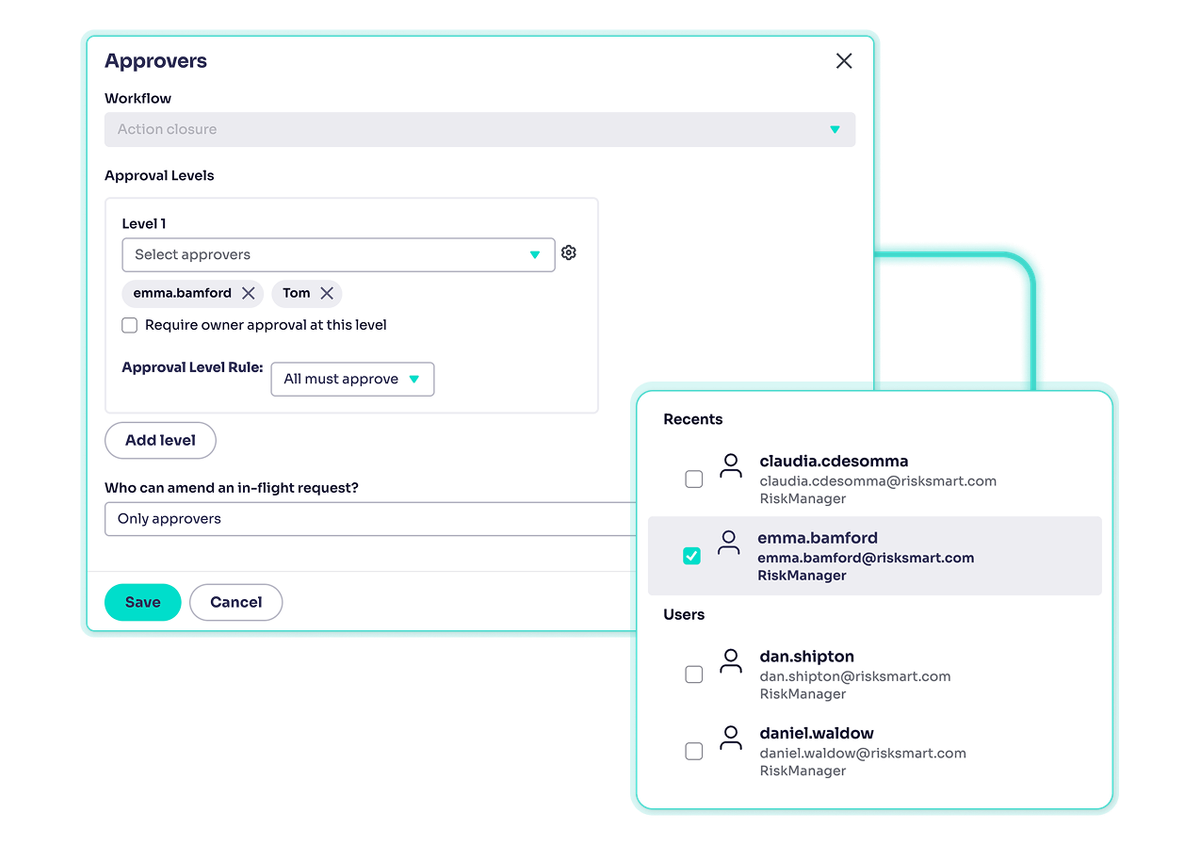Remove emma.bamford from selected approvers
Image resolution: width=1200 pixels, height=845 pixels.
click(249, 293)
